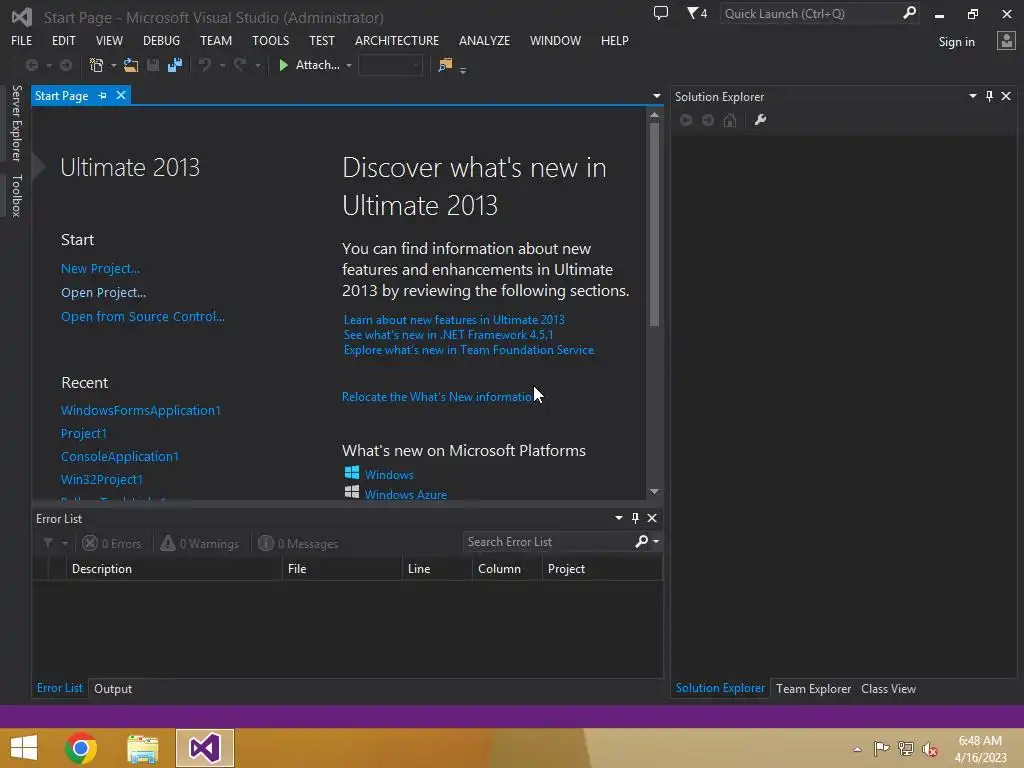Click the Save toolbar icon
The width and height of the screenshot is (1024, 768).
pos(153,65)
